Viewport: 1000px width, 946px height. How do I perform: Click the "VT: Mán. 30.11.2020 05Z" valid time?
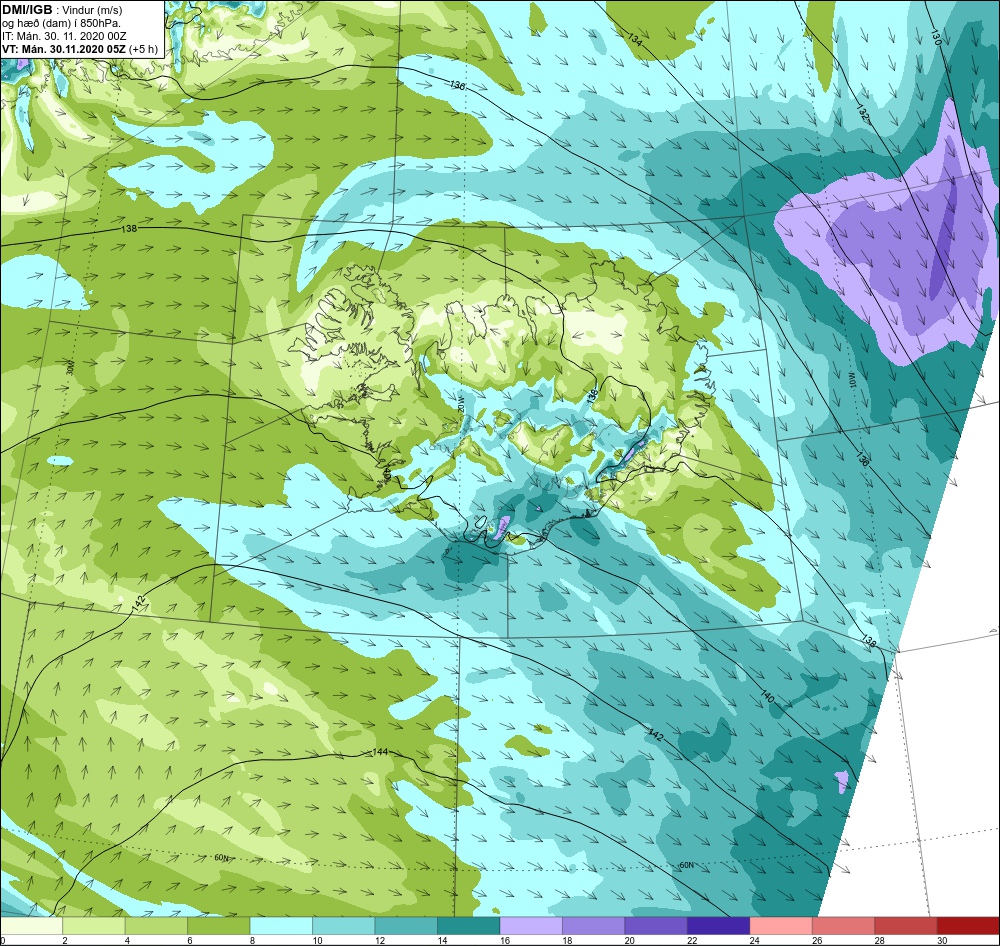click(64, 49)
